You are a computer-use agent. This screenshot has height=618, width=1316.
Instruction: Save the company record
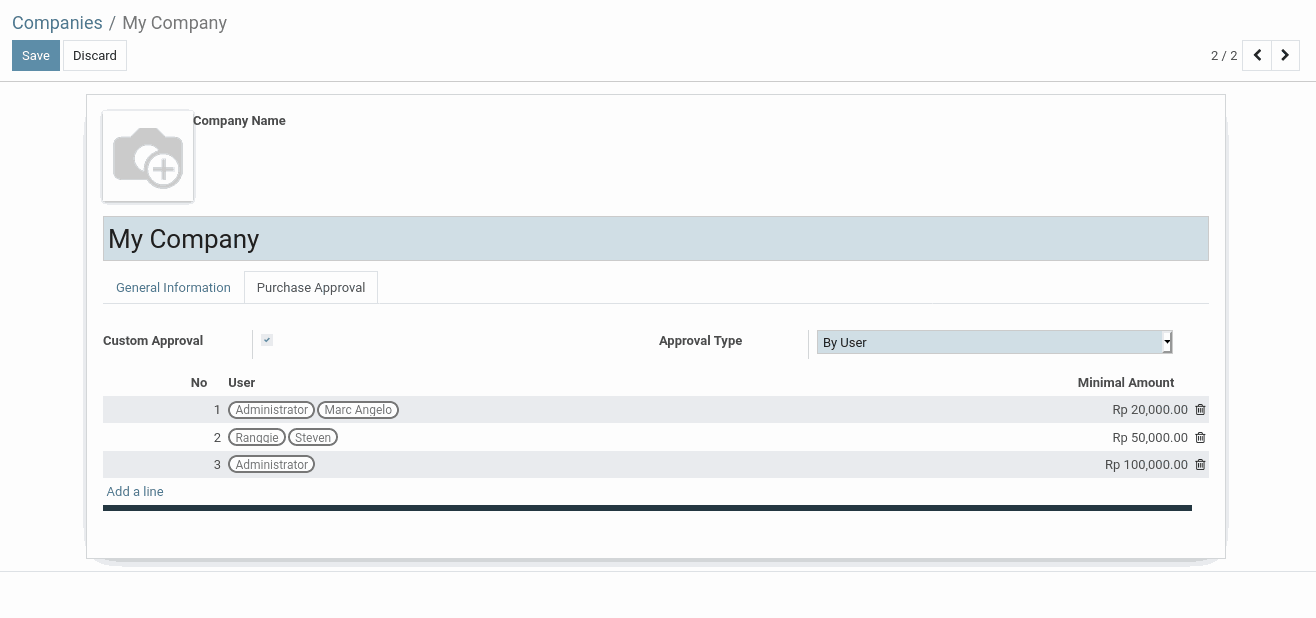tap(36, 56)
